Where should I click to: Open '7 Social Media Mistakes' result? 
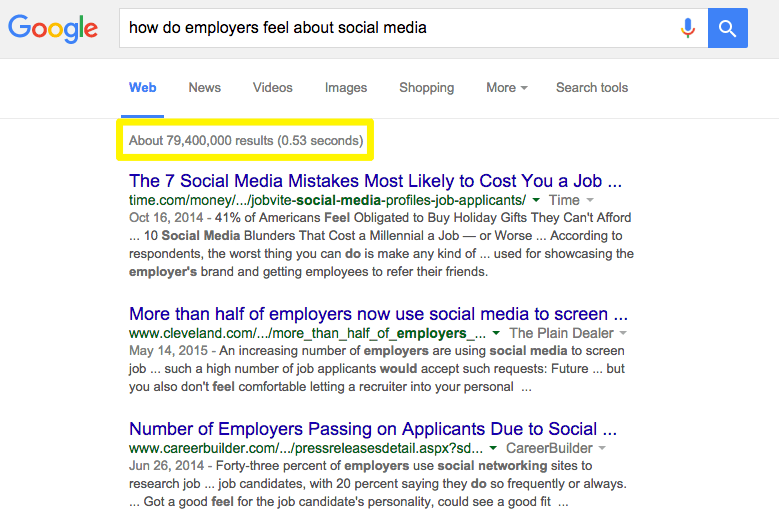point(375,181)
